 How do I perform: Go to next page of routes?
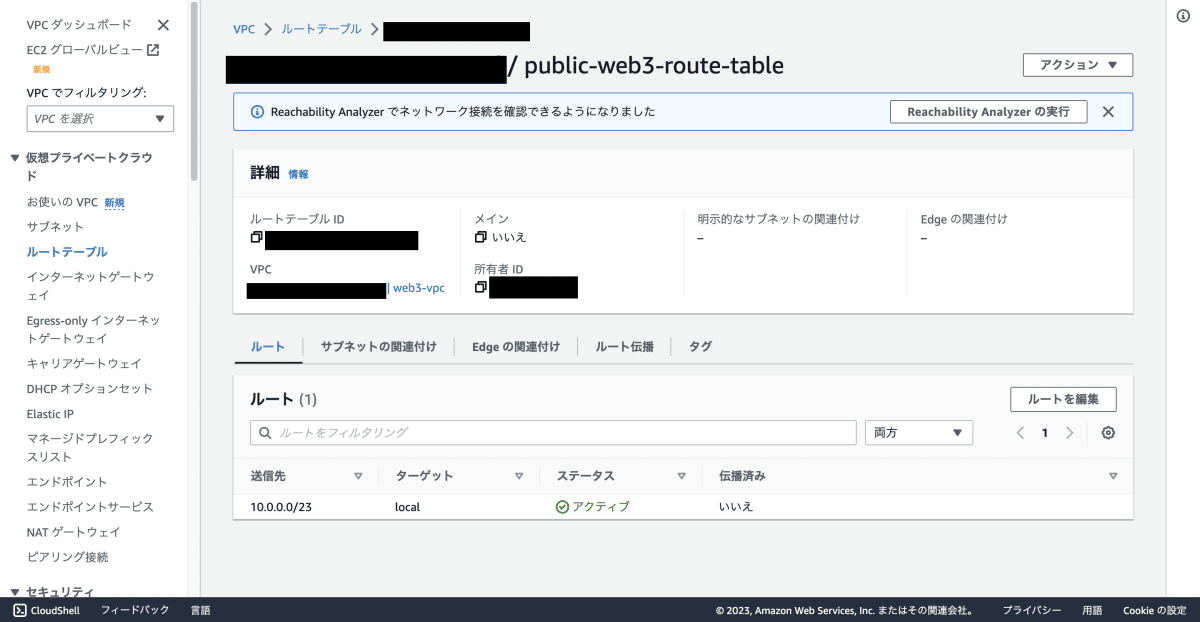pyautogui.click(x=1069, y=433)
